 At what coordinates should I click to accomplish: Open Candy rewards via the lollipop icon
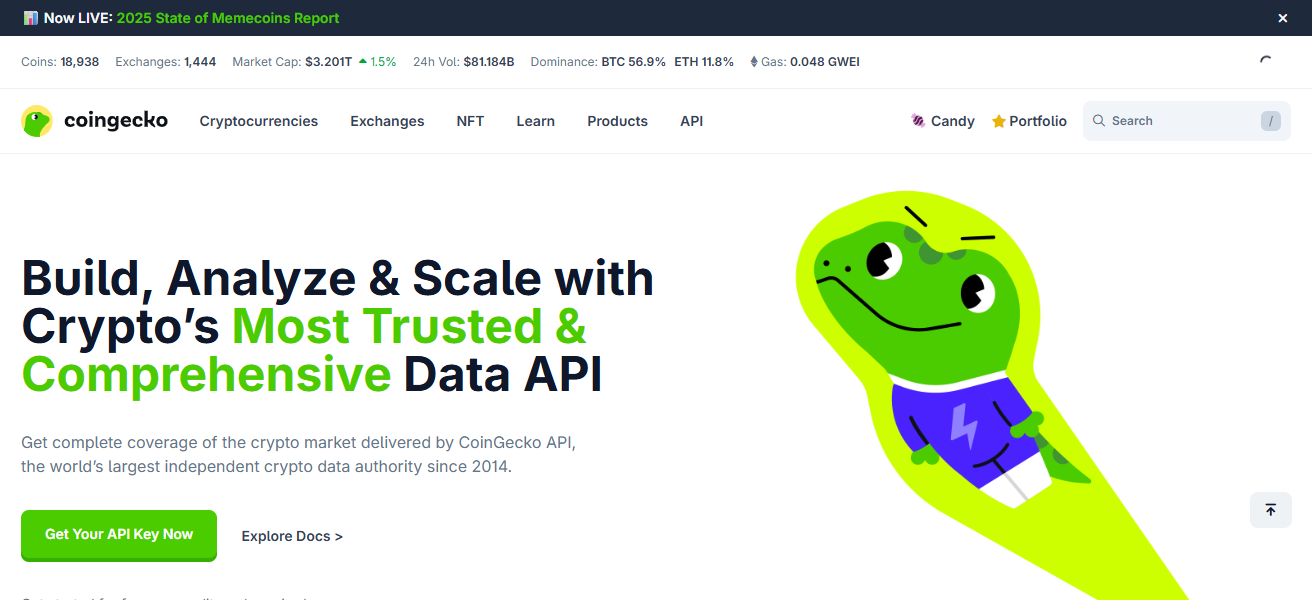[x=916, y=120]
